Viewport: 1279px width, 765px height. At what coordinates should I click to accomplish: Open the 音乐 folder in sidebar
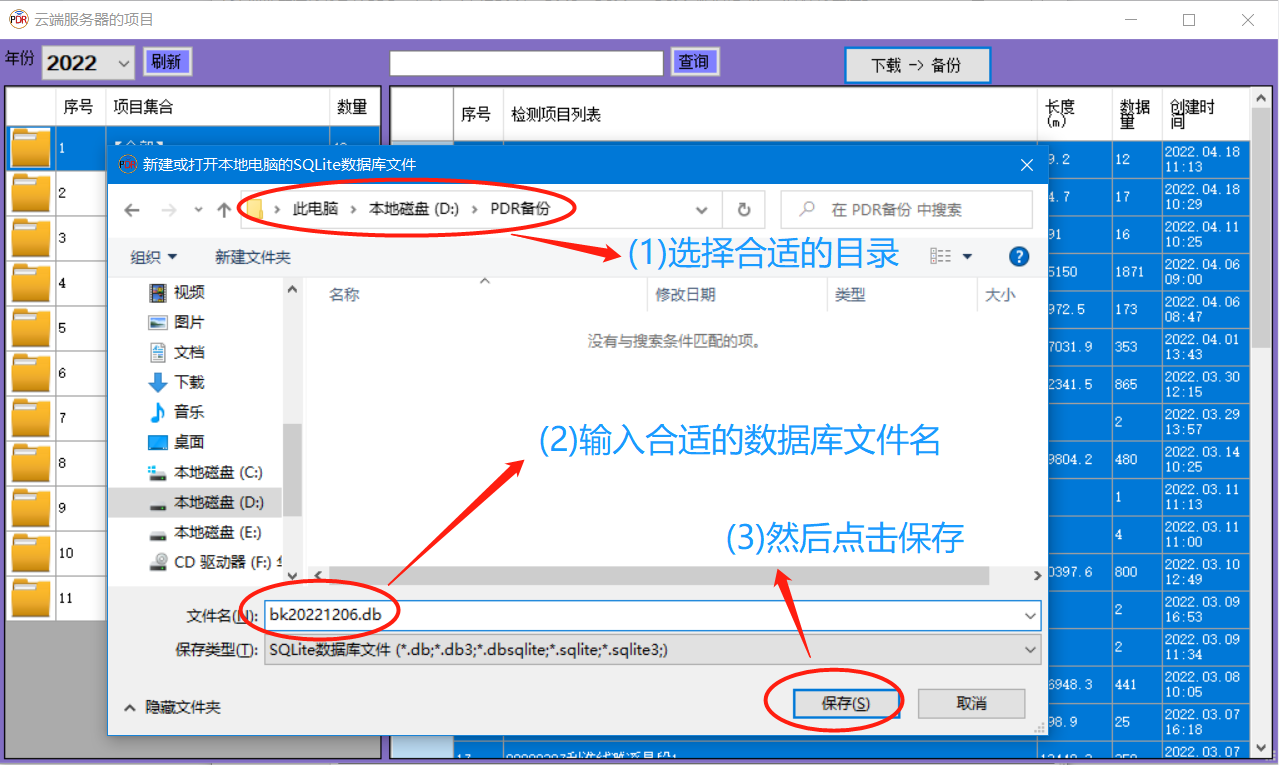point(188,412)
